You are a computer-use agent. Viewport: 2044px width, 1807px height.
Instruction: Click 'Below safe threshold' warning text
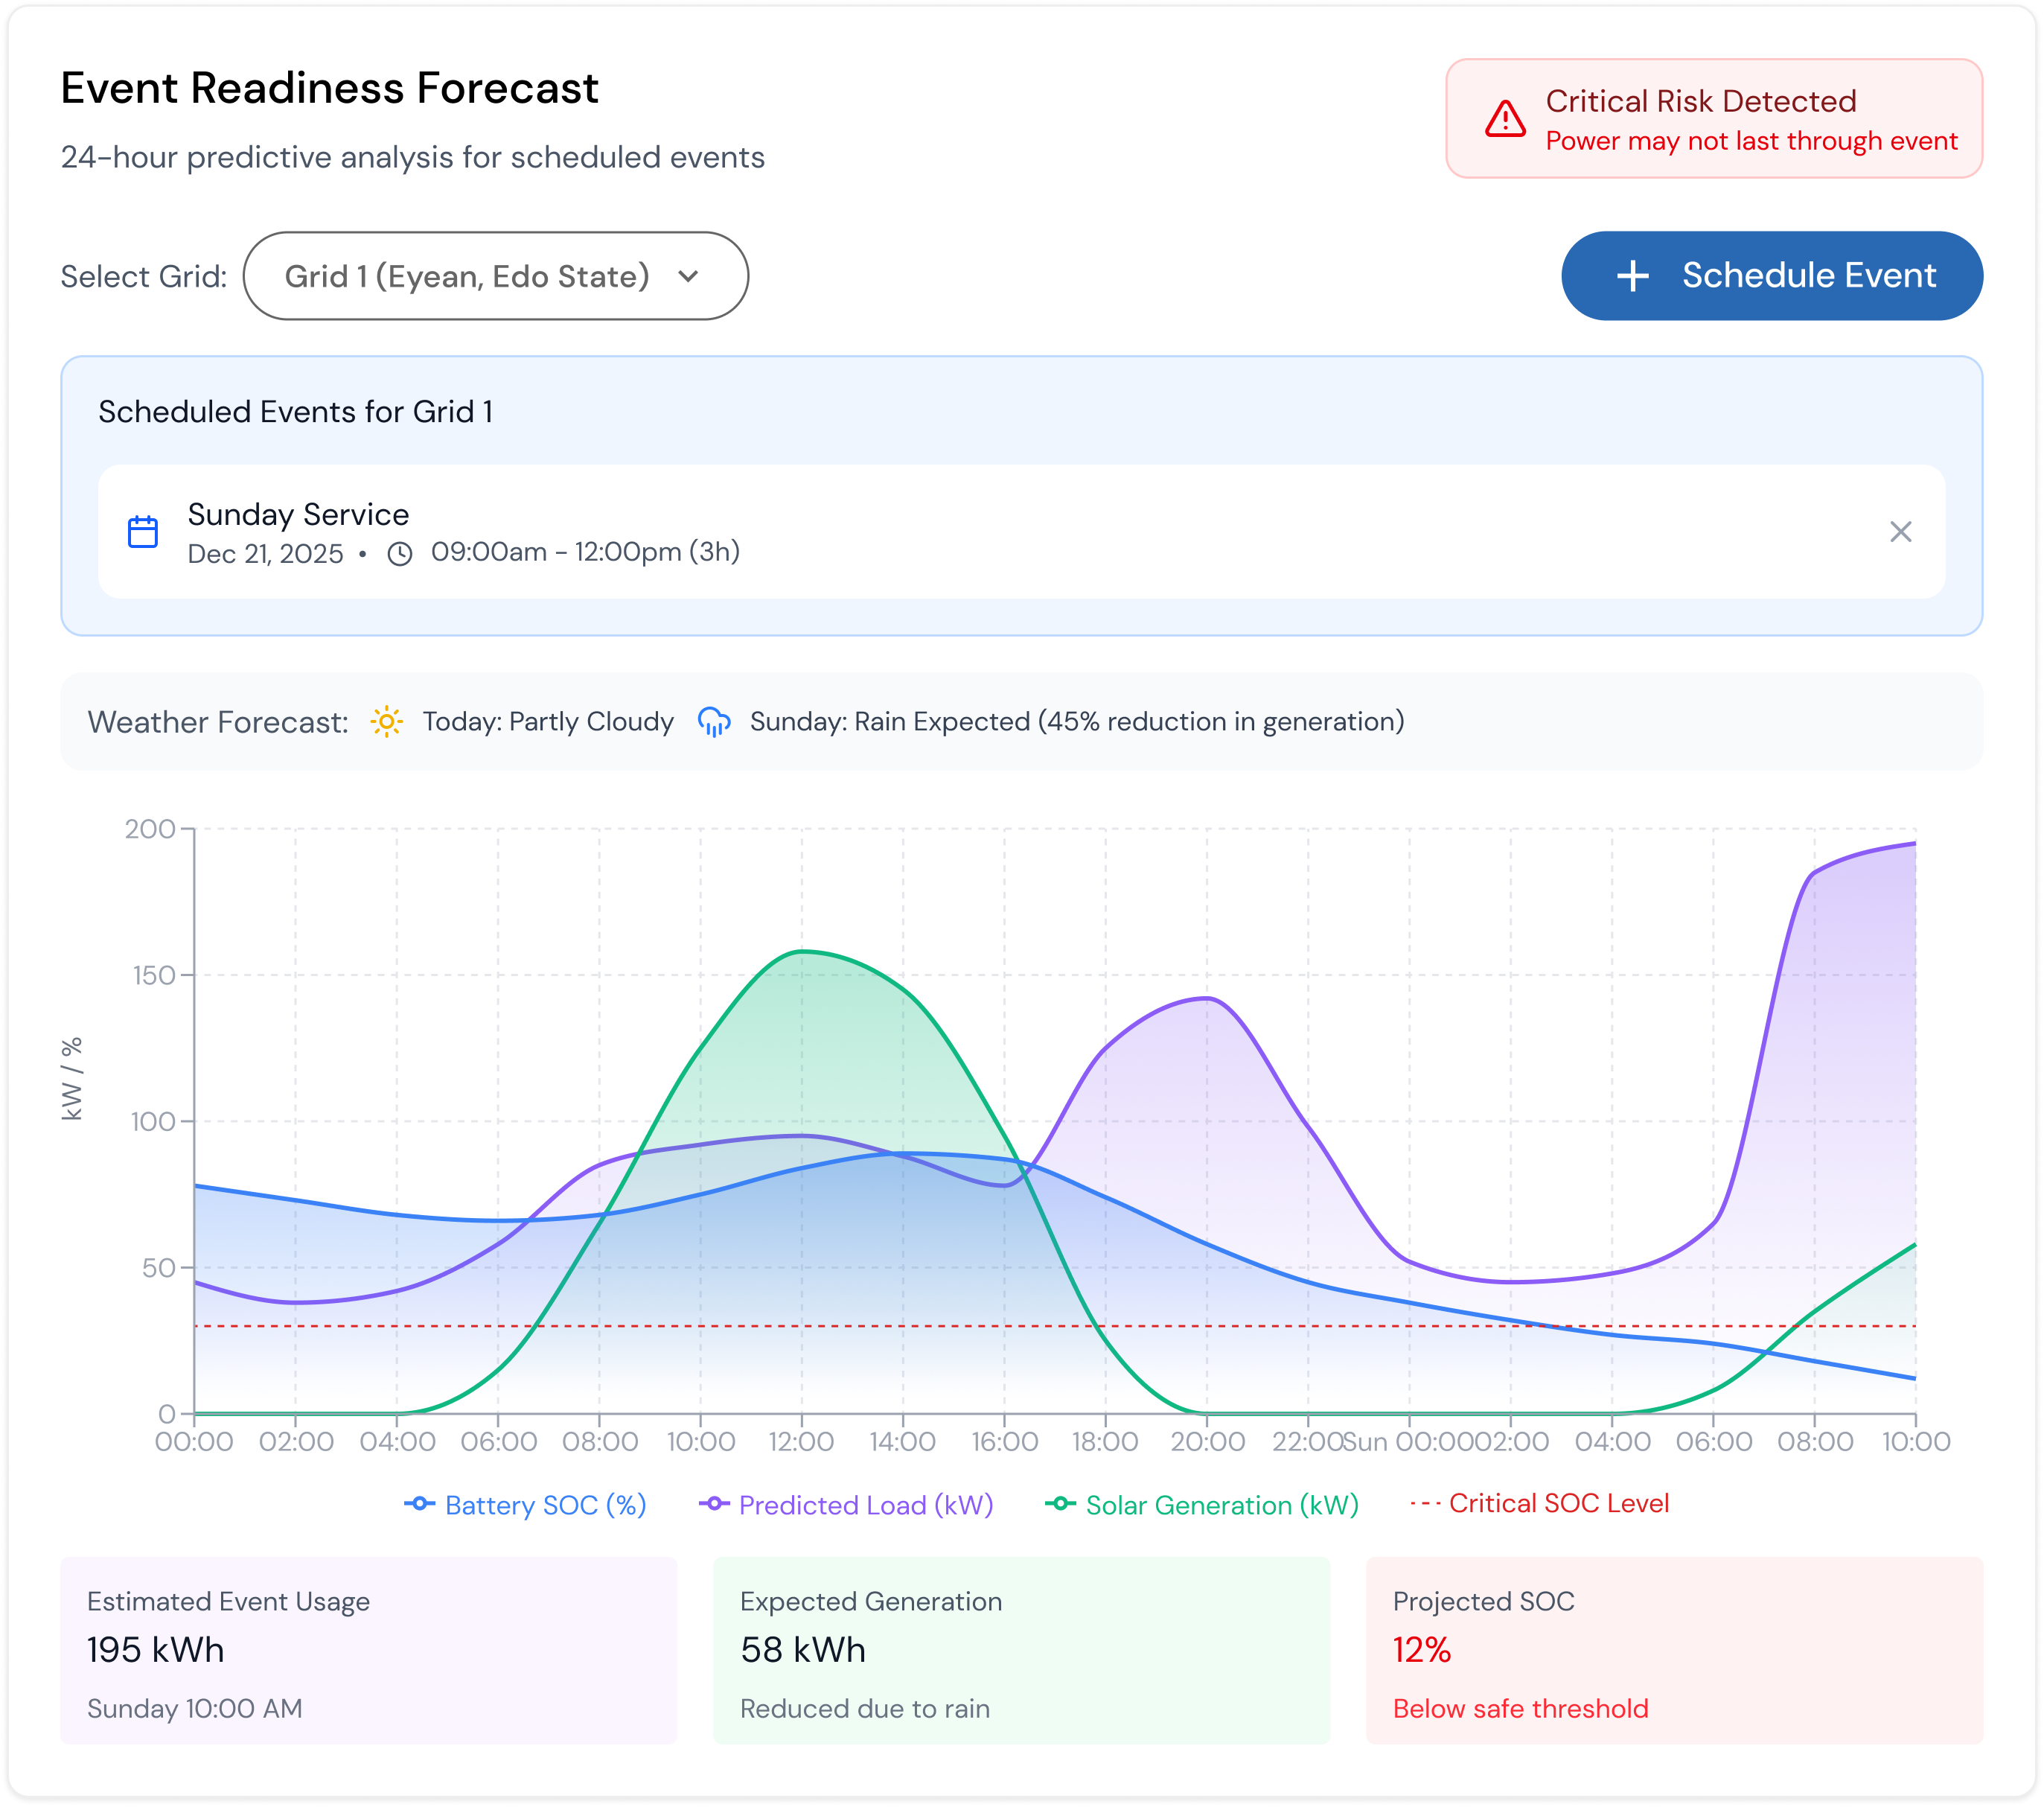[1520, 1709]
